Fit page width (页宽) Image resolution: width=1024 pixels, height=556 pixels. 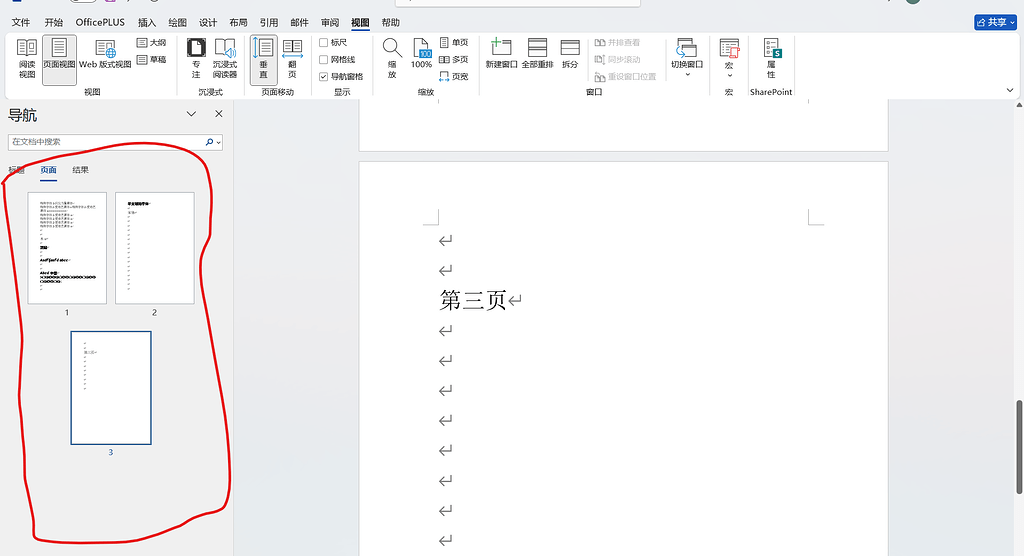click(x=454, y=76)
